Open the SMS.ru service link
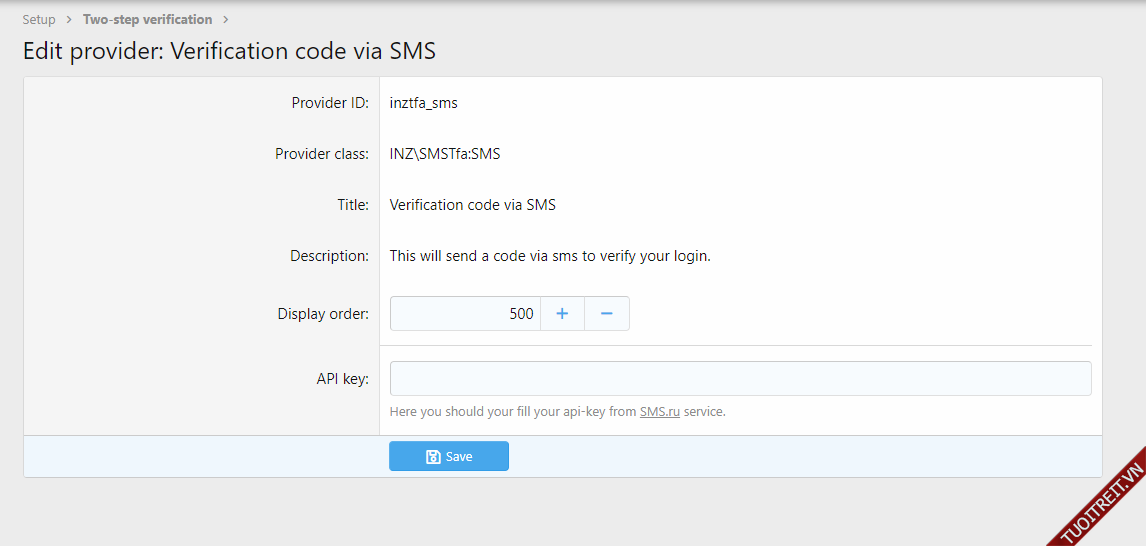Viewport: 1146px width, 546px height. [659, 411]
